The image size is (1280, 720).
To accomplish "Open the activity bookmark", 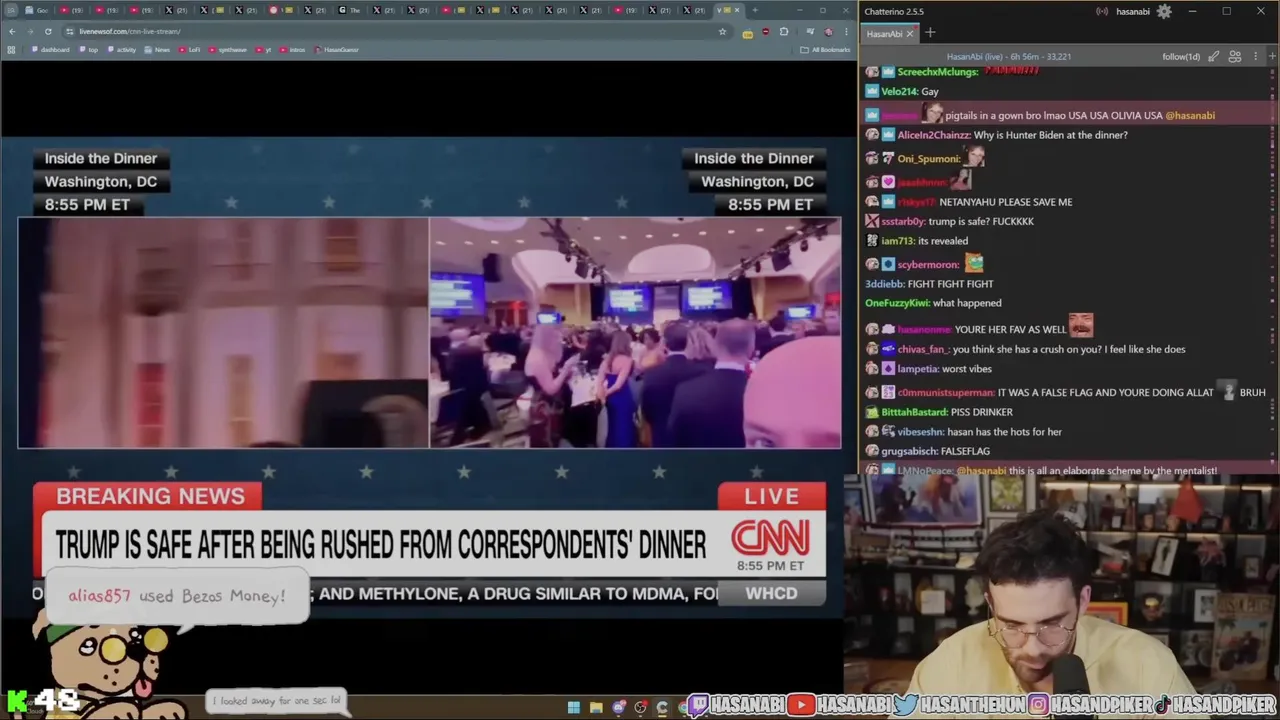I will click(122, 49).
